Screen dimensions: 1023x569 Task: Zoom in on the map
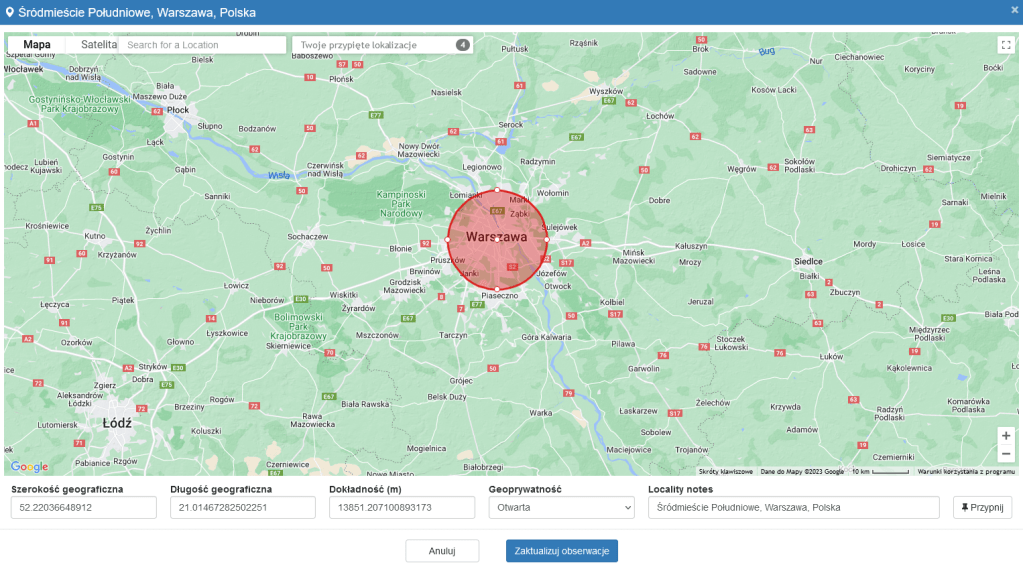pos(1006,436)
